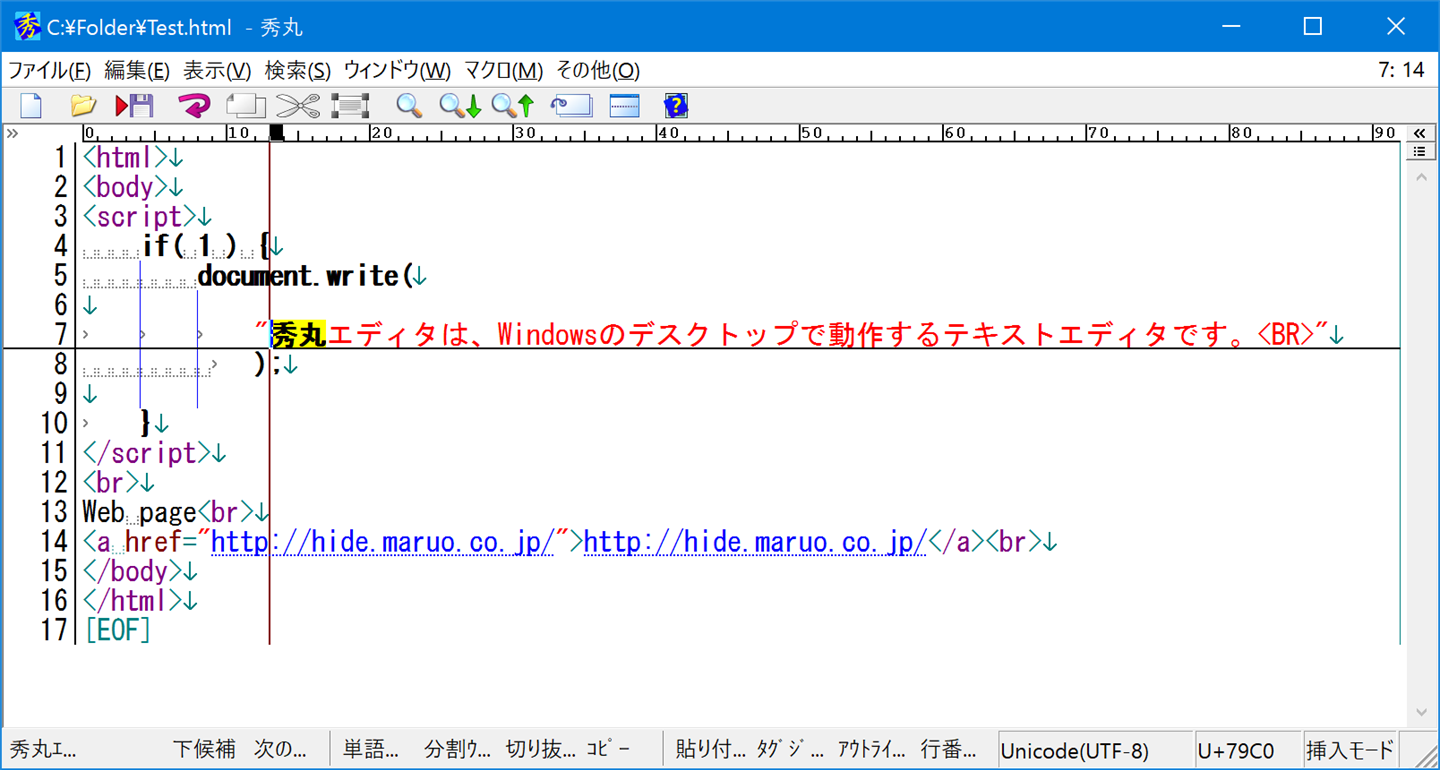Image resolution: width=1440 pixels, height=770 pixels.
Task: Save the file using the floppy disk icon
Action: [x=134, y=105]
